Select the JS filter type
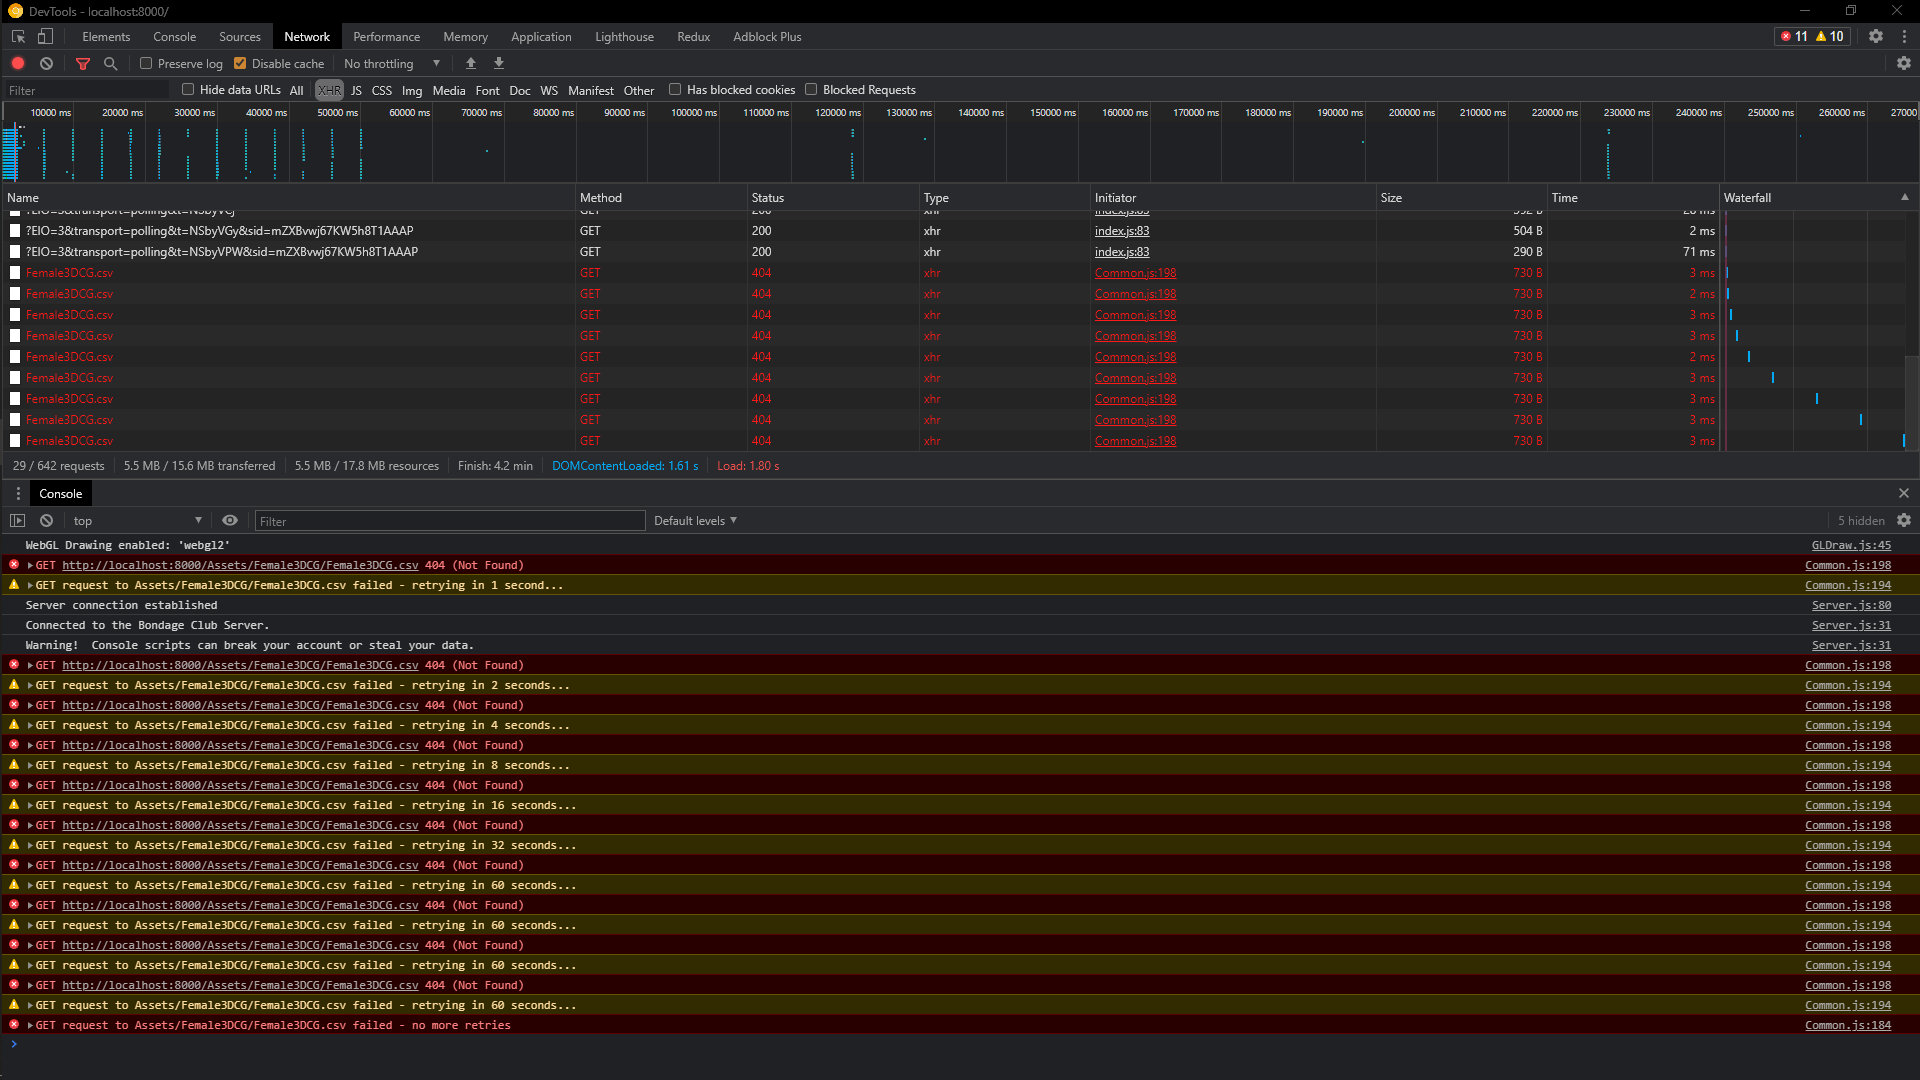The image size is (1920, 1080). pos(356,90)
